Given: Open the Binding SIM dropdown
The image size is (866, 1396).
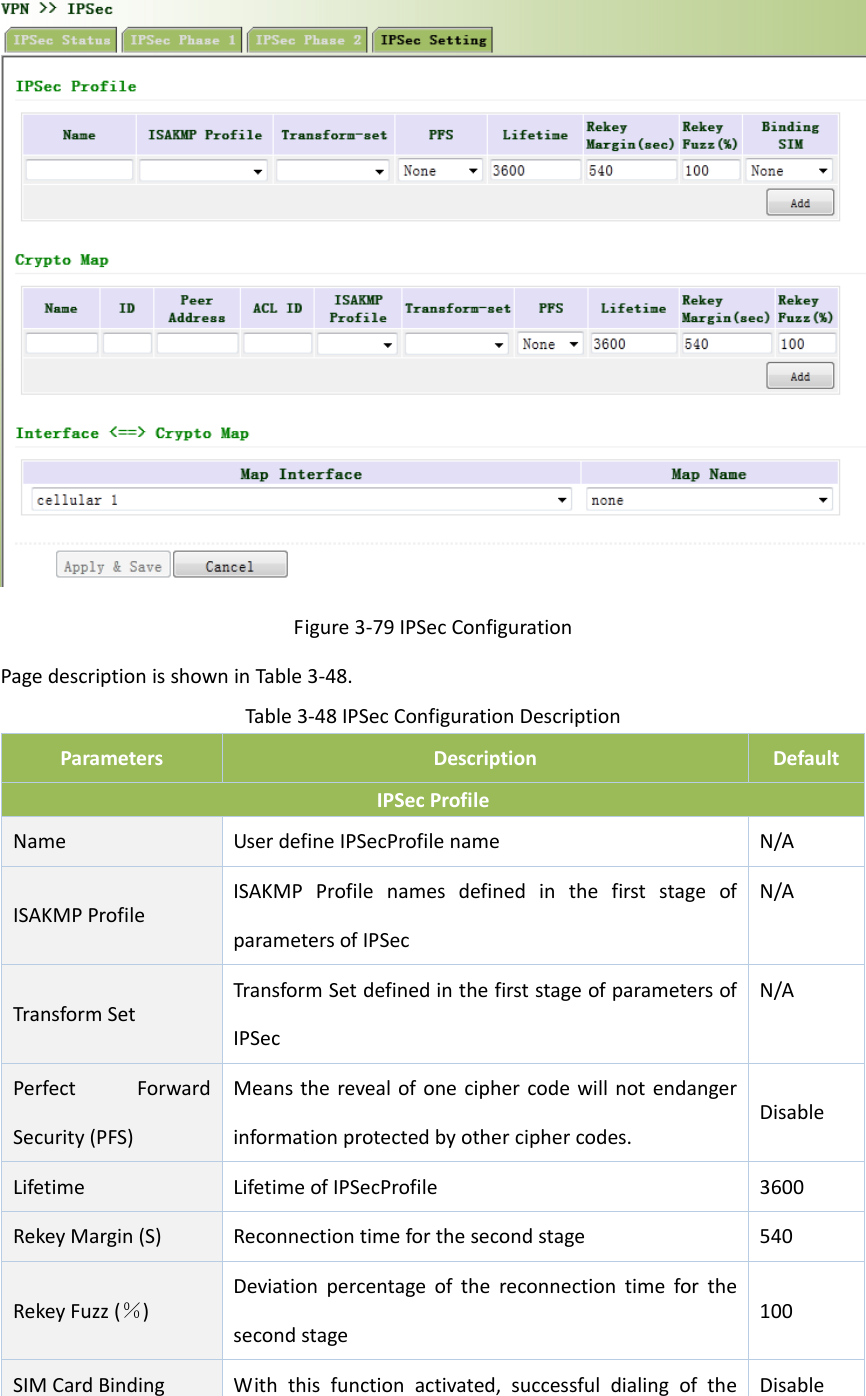Looking at the screenshot, I should [788, 169].
